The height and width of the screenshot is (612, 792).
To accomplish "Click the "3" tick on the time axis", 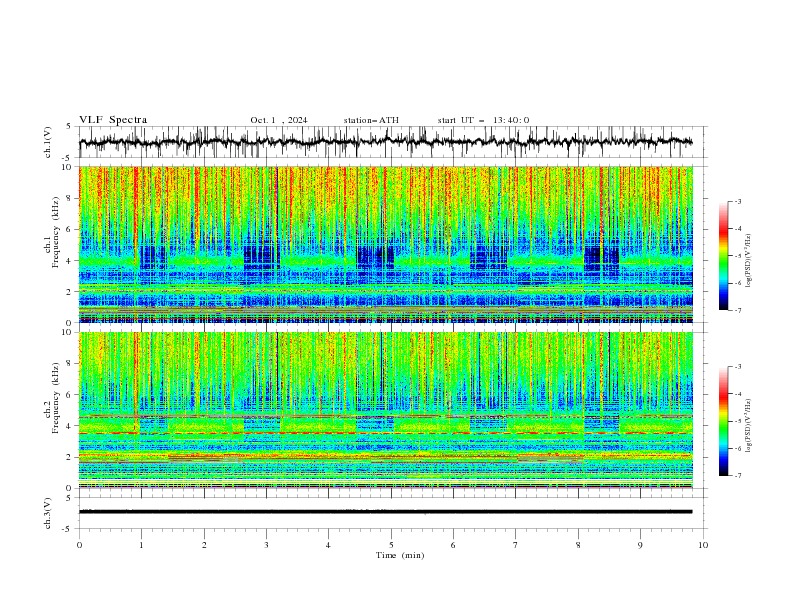I will coord(266,545).
